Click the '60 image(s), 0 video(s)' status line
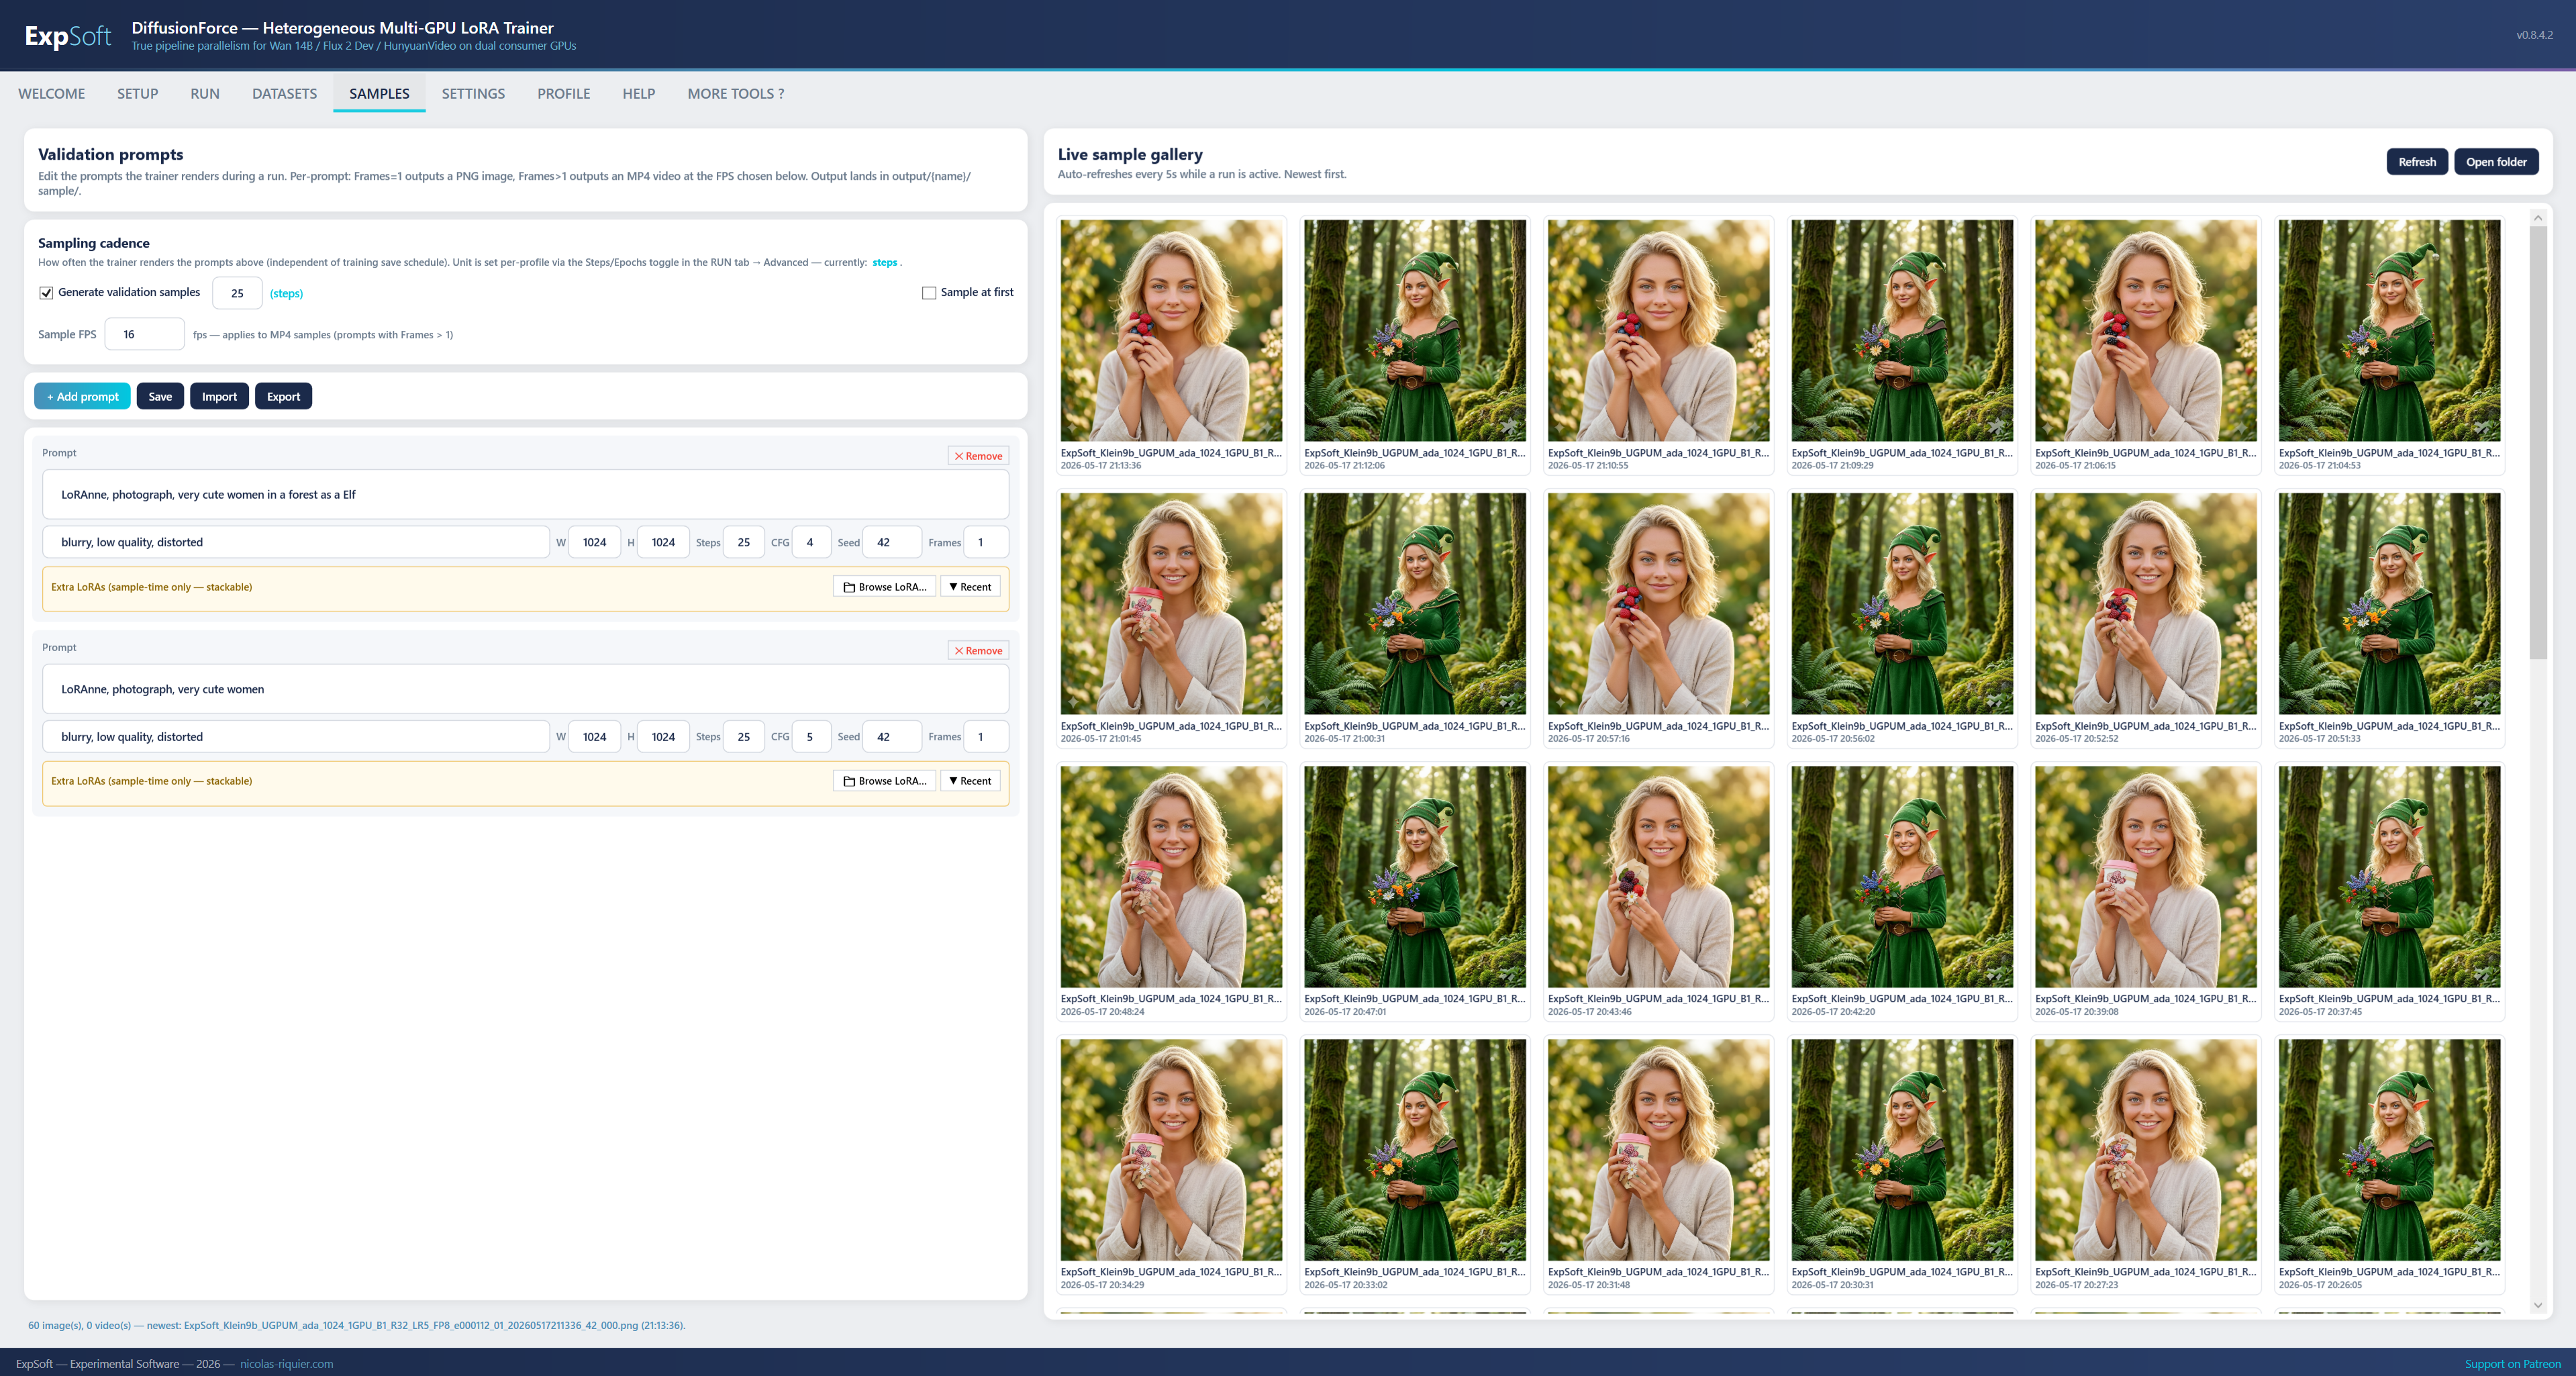Viewport: 2576px width, 1376px height. point(357,1325)
